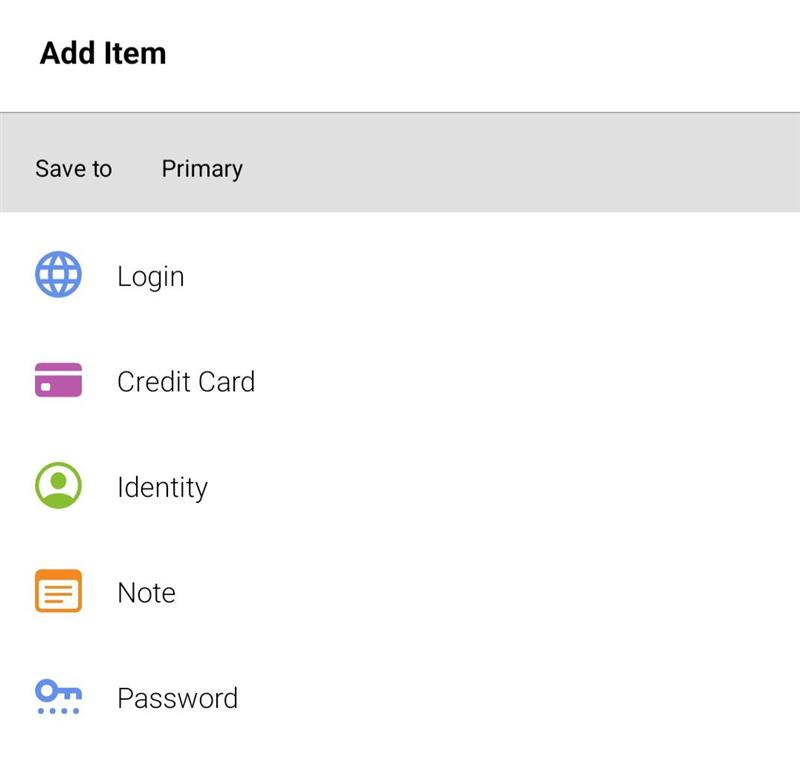The height and width of the screenshot is (759, 800).
Task: Click the blue globe Login icon
Action: point(58,274)
